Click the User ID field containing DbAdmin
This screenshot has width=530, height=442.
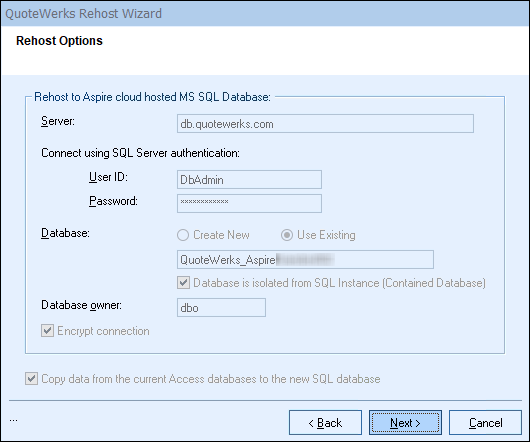coord(249,179)
